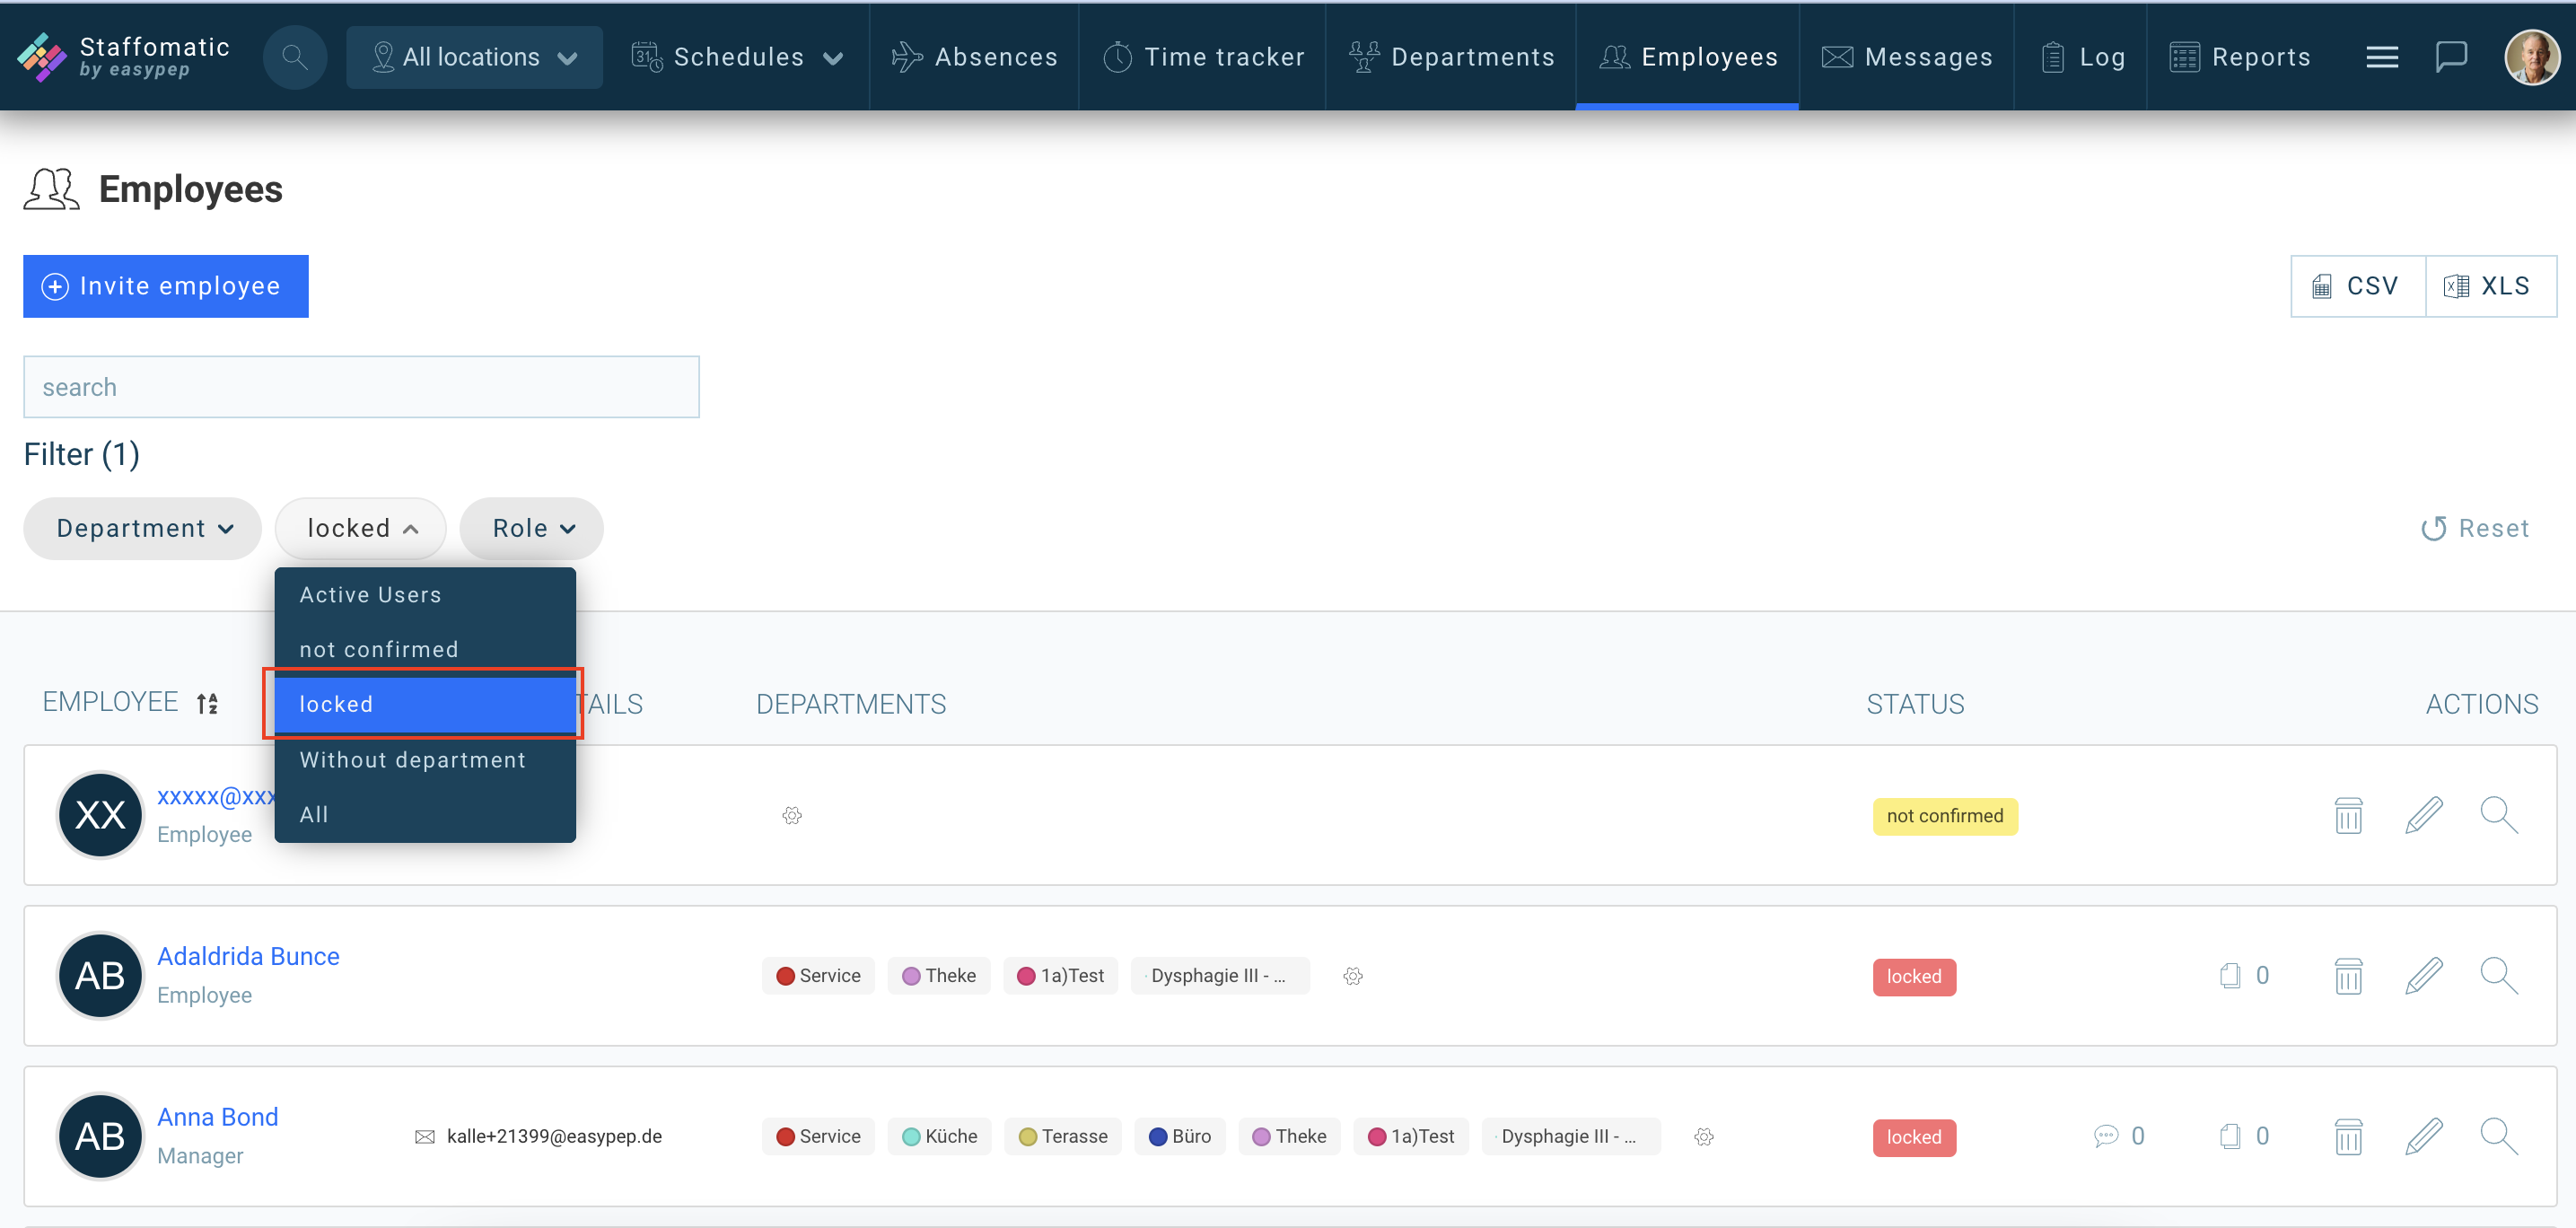Open department settings gear for Adaldrida Bunce
2576x1228 pixels.
1353,976
